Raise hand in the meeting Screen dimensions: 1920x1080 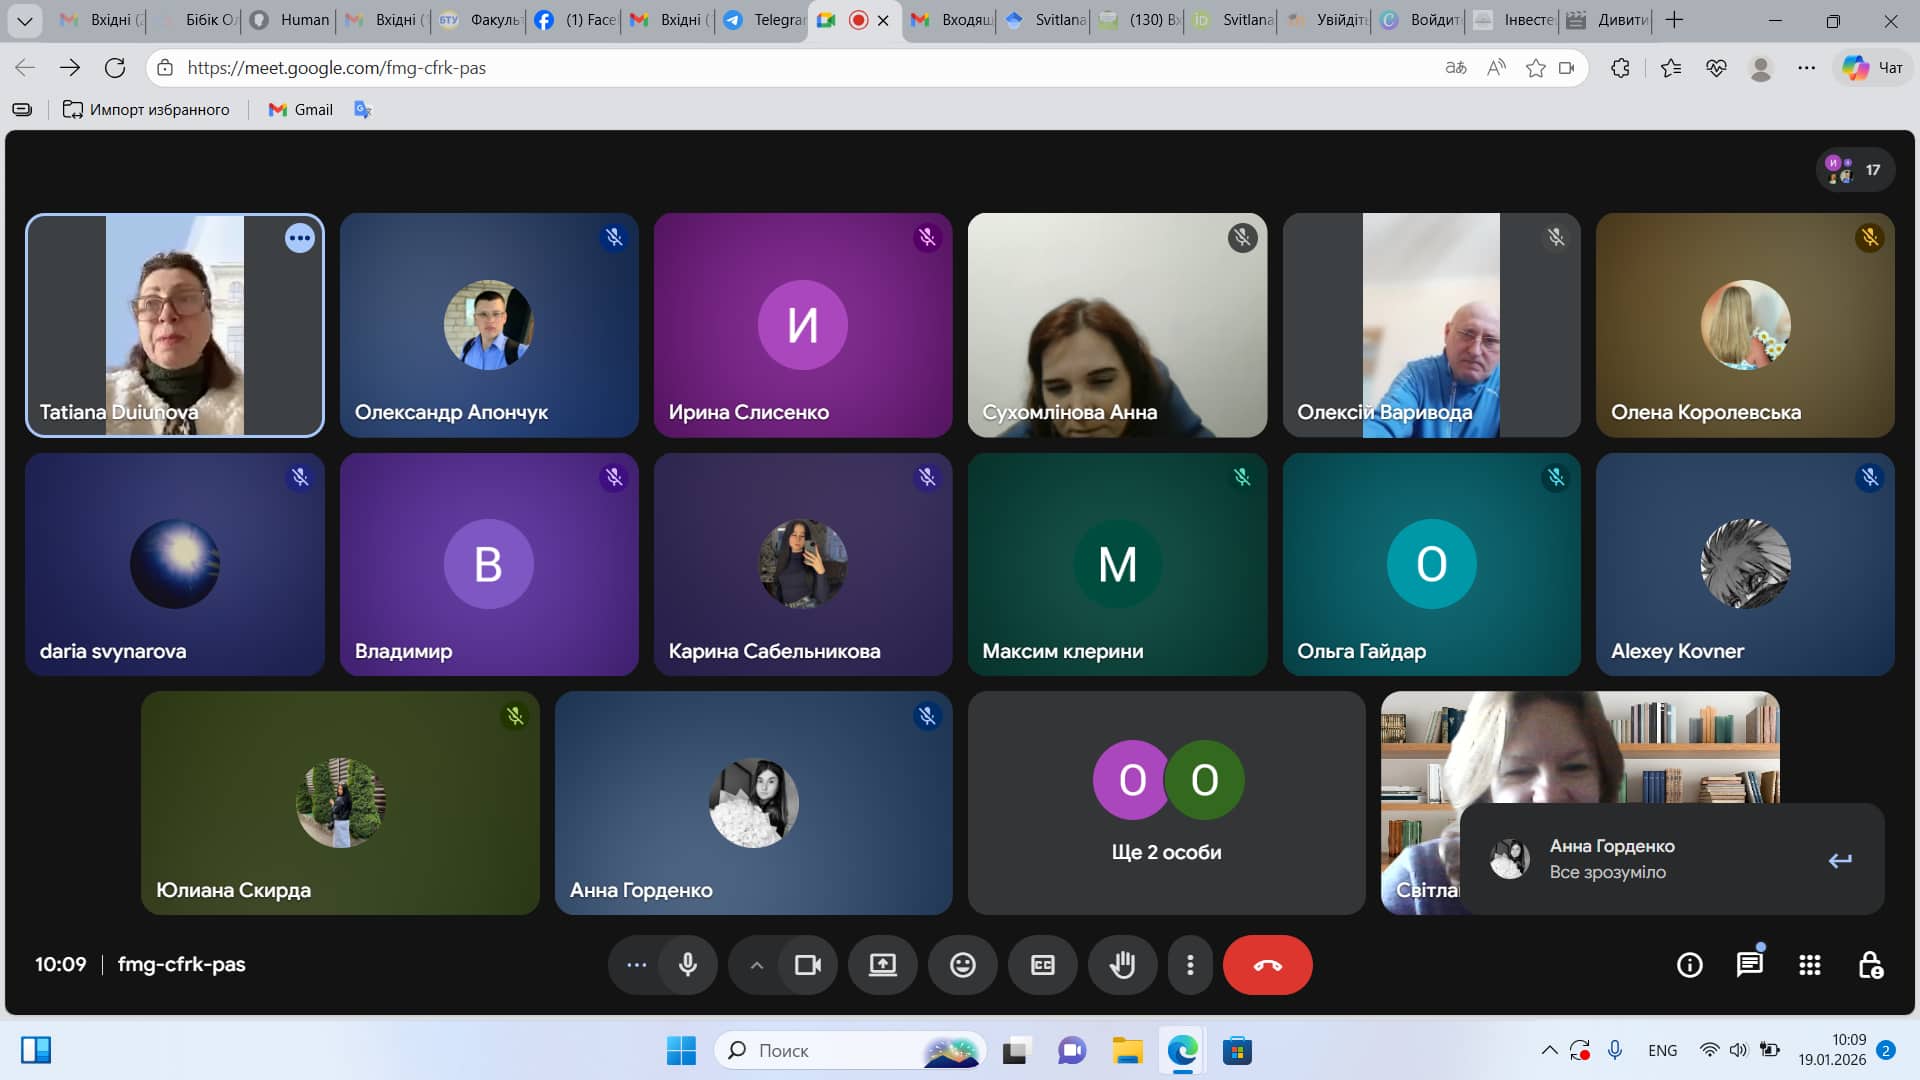coord(1122,965)
